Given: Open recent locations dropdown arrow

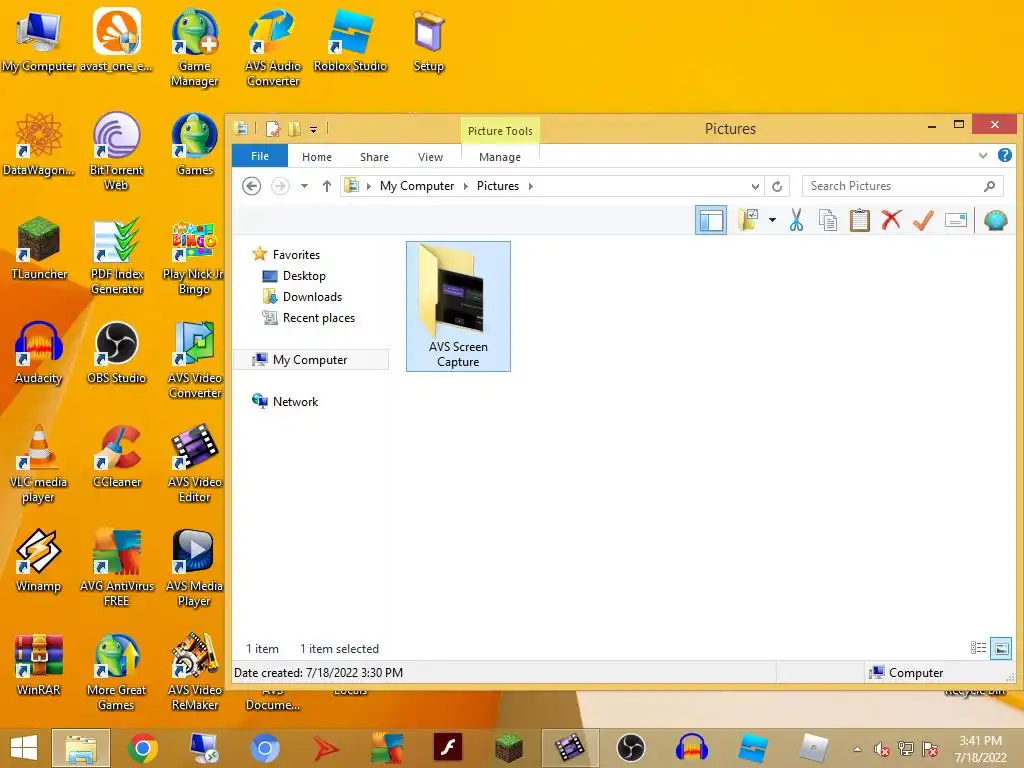Looking at the screenshot, I should pyautogui.click(x=304, y=186).
